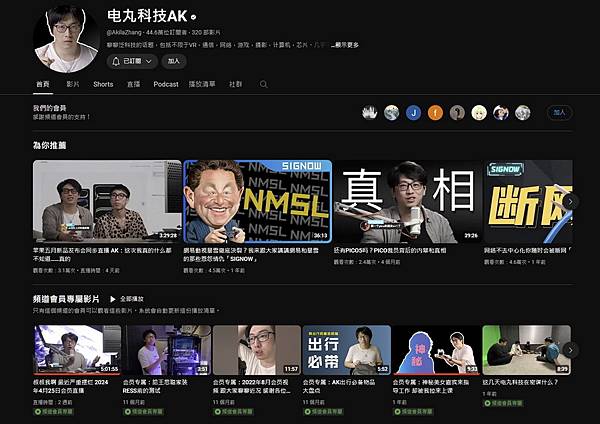This screenshot has width=600, height=424.
Task: Open the 11:57 April 2022 member video thumbnail
Action: 257,350
